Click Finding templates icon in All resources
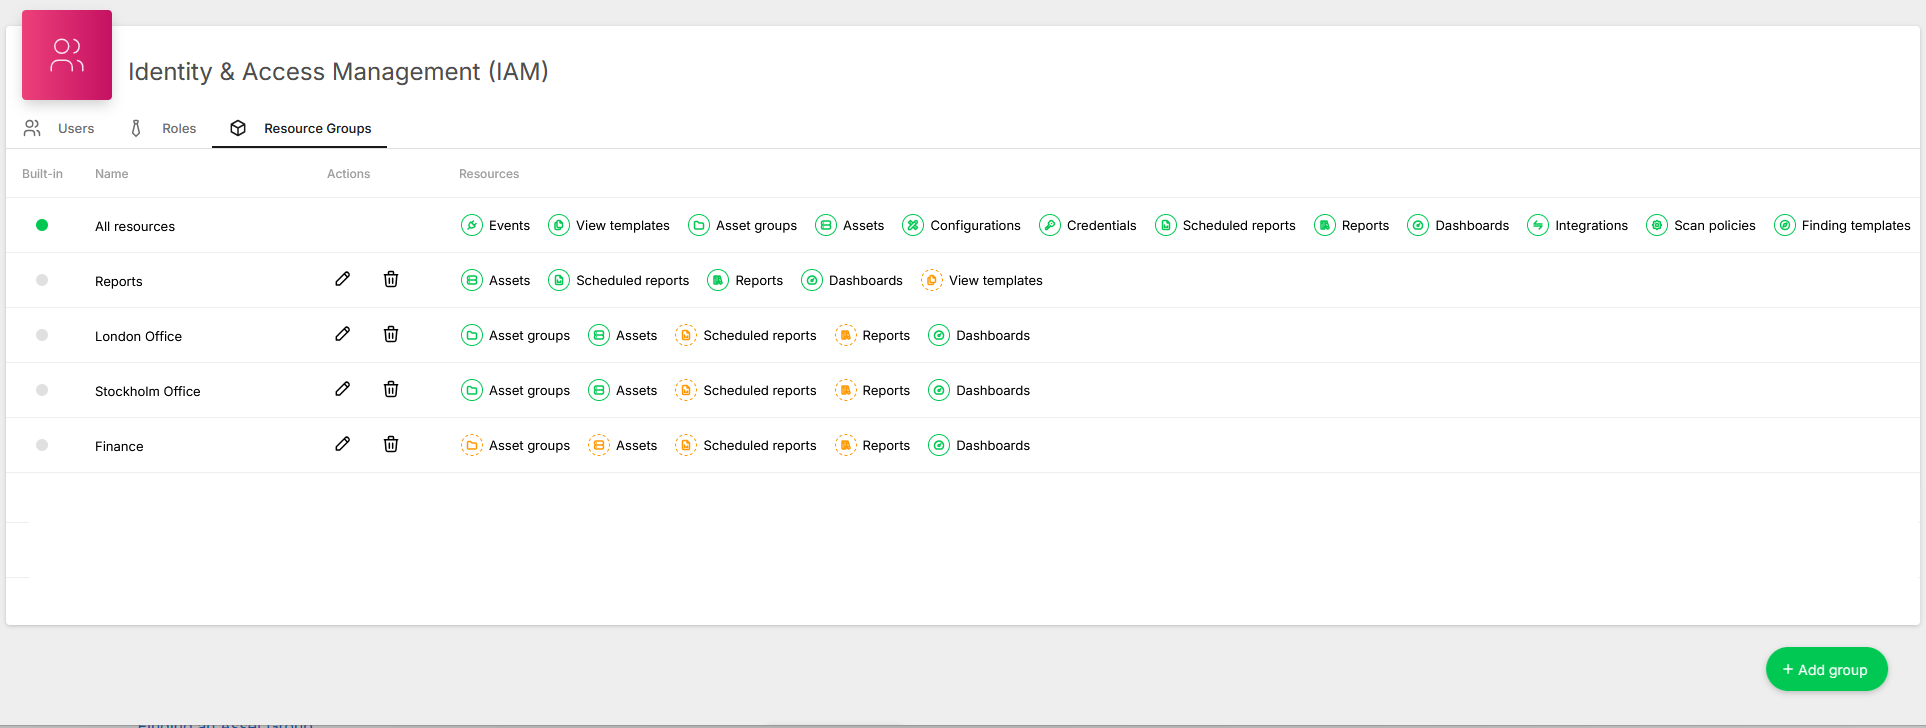This screenshot has width=1926, height=728. (1785, 225)
